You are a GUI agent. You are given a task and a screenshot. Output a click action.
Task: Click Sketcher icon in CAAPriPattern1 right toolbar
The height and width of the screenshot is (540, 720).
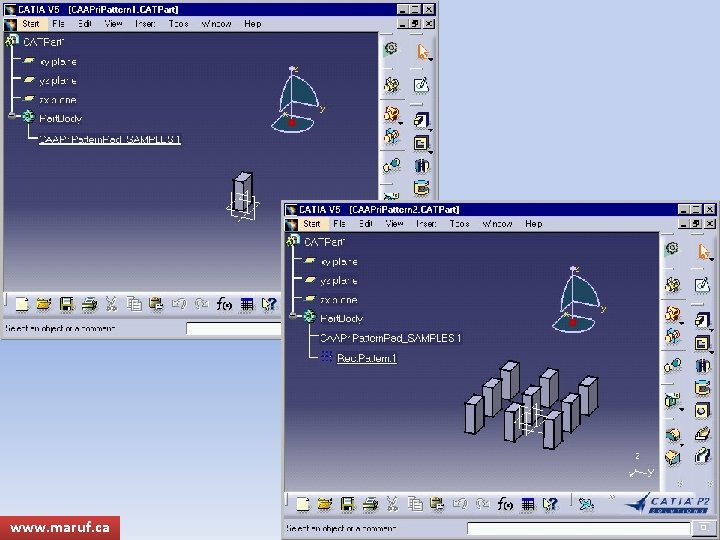[x=421, y=85]
